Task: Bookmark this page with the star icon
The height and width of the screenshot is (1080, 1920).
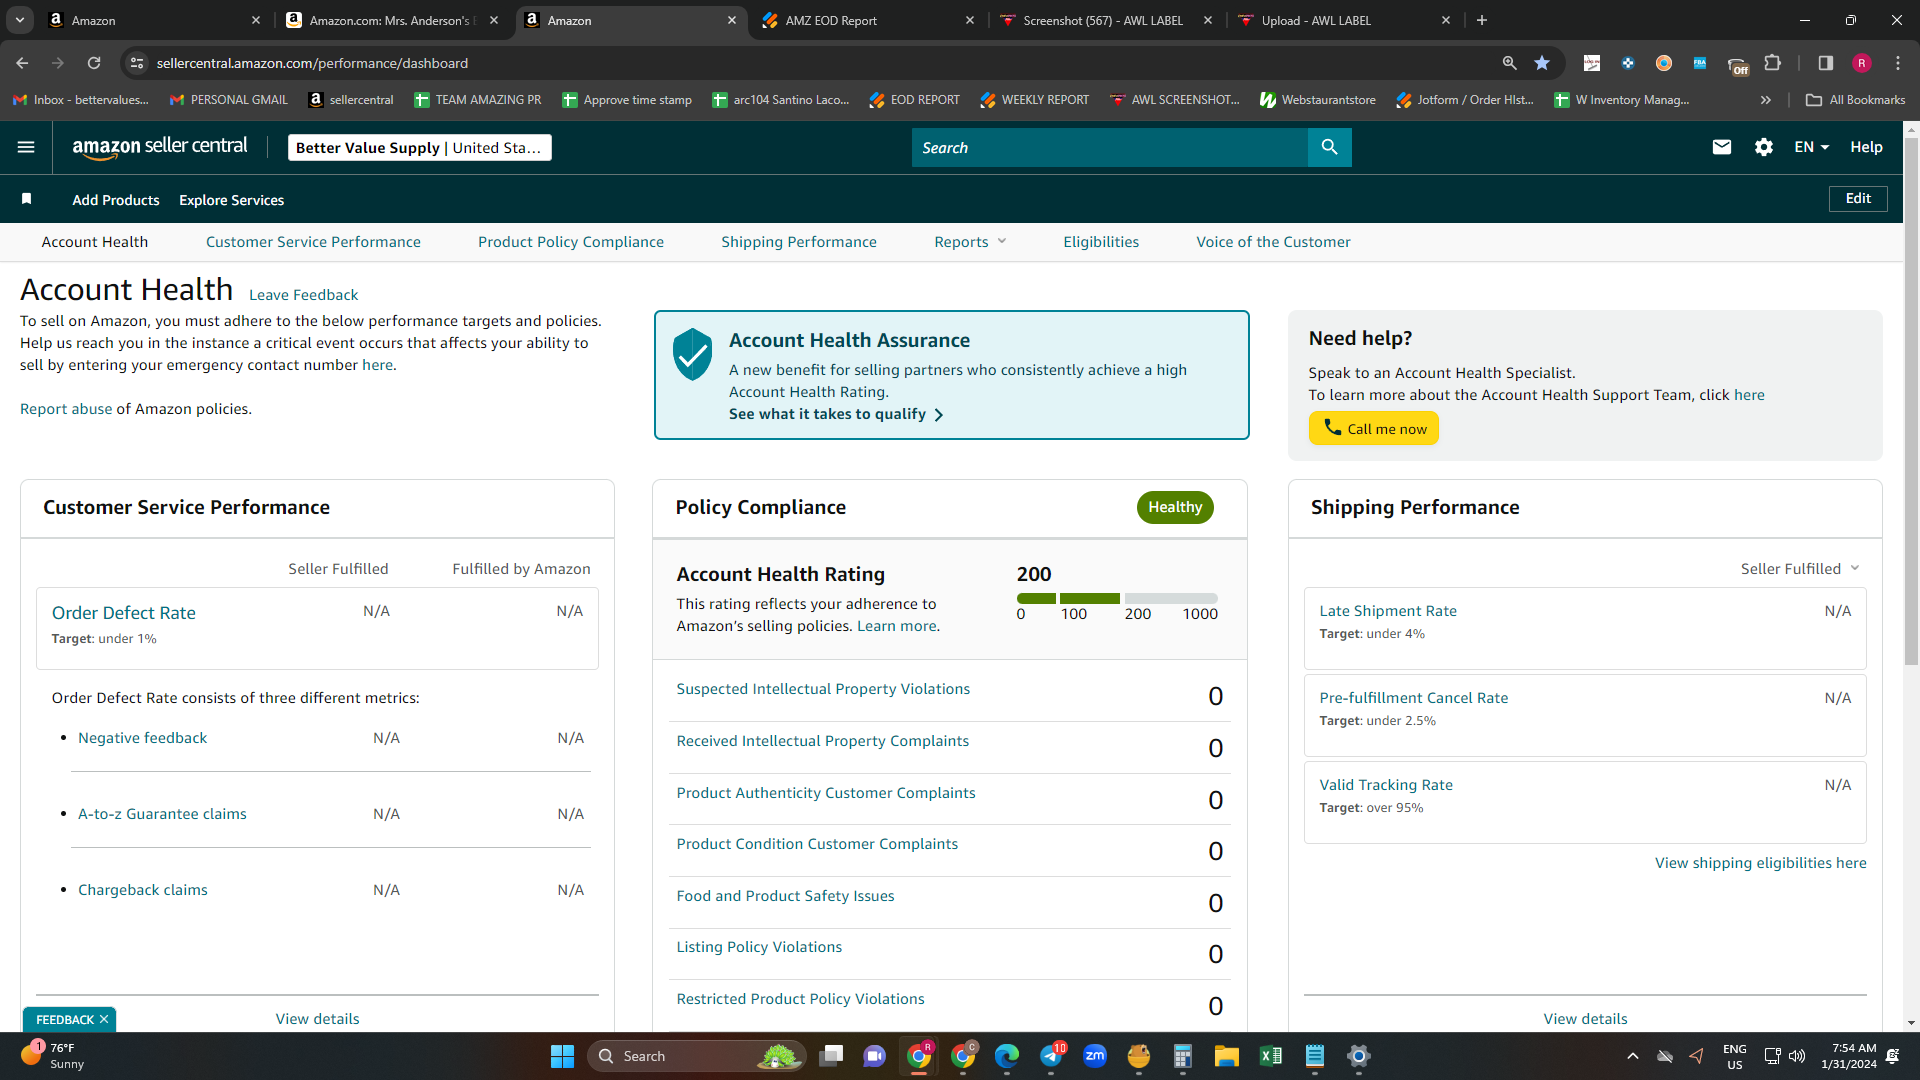Action: [x=1542, y=63]
